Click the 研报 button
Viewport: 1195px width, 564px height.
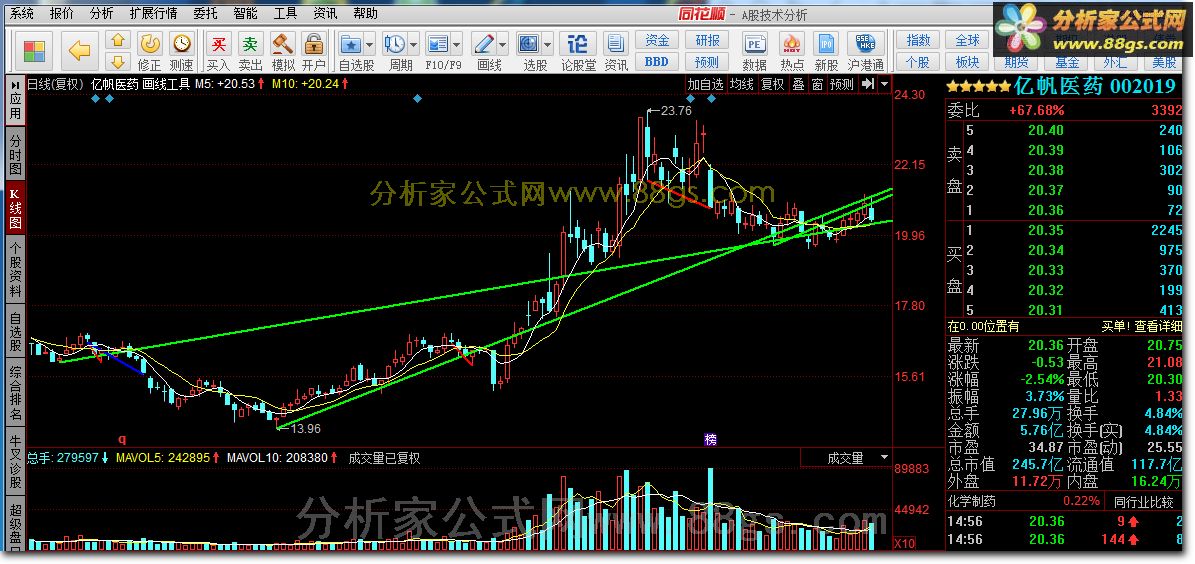tap(706, 40)
